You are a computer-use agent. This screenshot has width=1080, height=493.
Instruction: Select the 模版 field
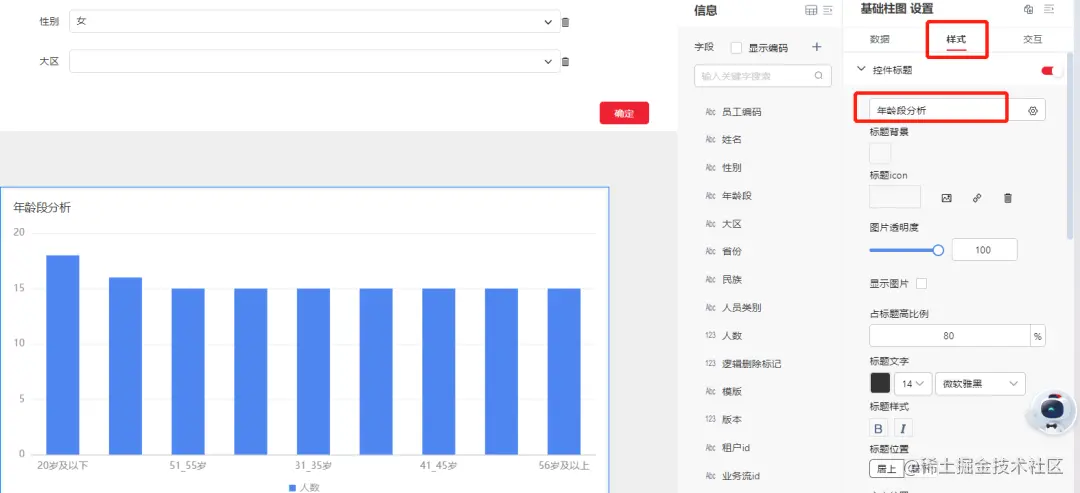(x=731, y=392)
